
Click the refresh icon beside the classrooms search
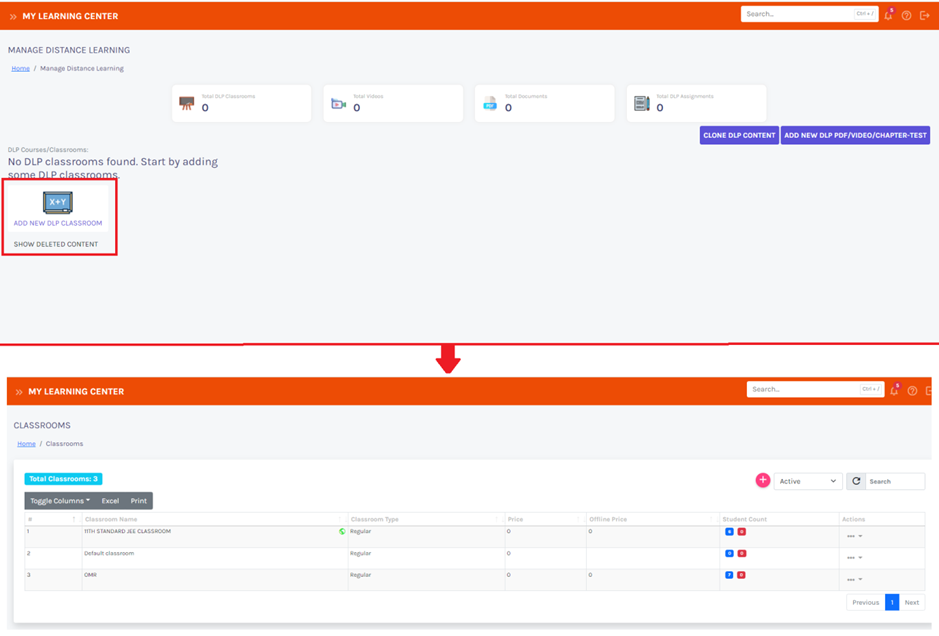click(x=856, y=481)
